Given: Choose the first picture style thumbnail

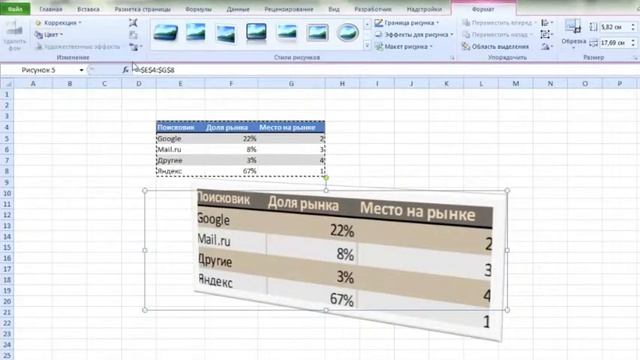Looking at the screenshot, I should point(165,33).
